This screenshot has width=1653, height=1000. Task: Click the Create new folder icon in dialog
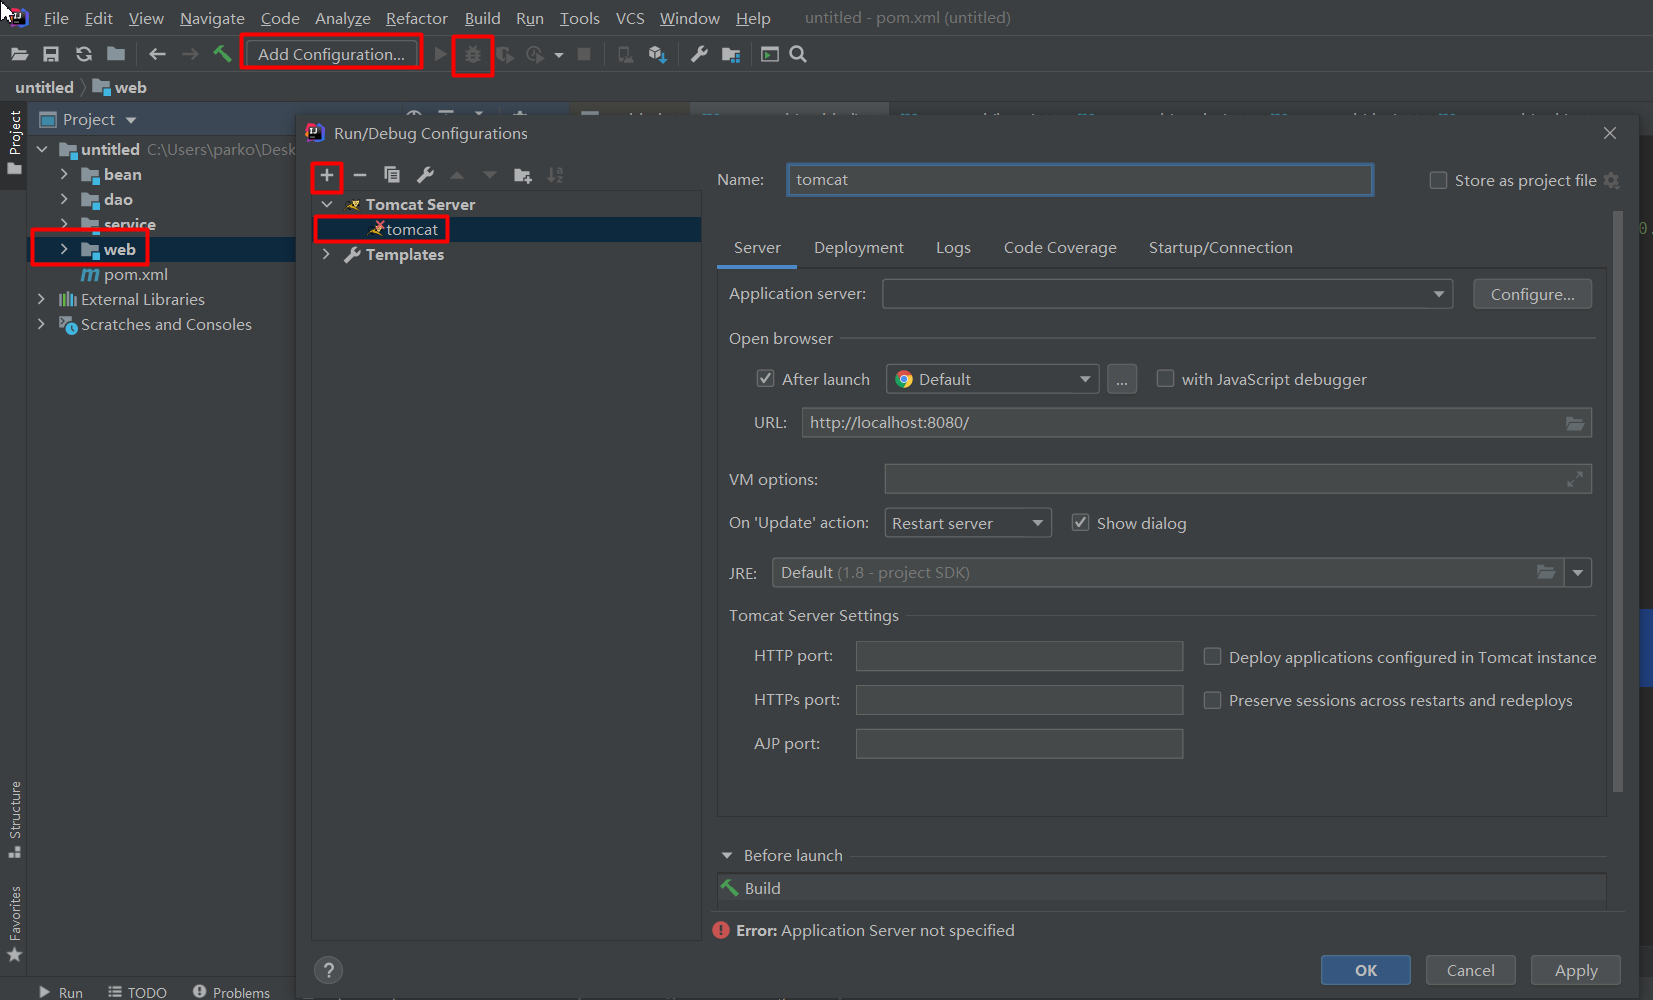pyautogui.click(x=523, y=175)
